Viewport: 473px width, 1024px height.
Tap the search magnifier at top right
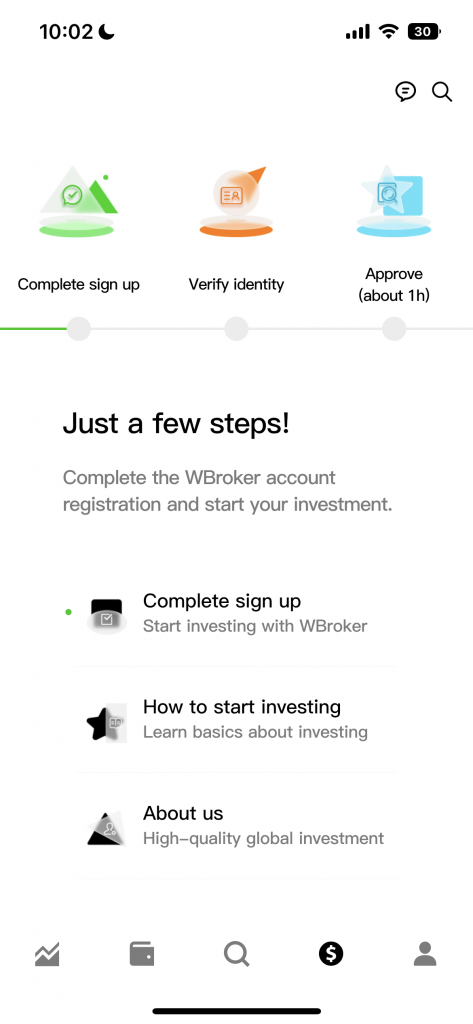click(x=442, y=91)
